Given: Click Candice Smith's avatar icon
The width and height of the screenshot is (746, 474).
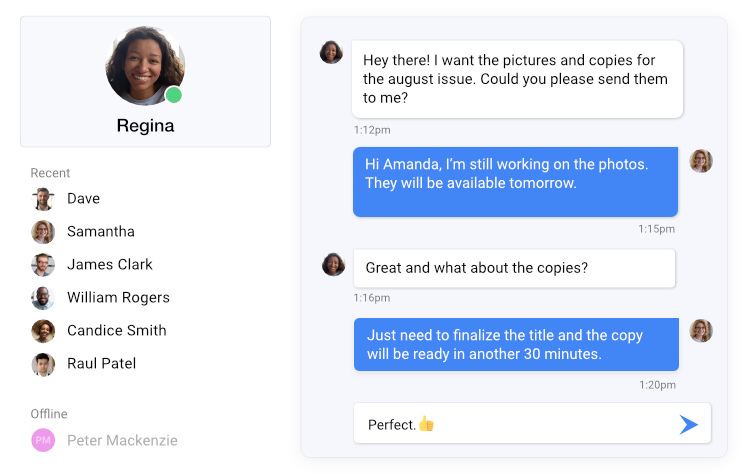Looking at the screenshot, I should 43,331.
